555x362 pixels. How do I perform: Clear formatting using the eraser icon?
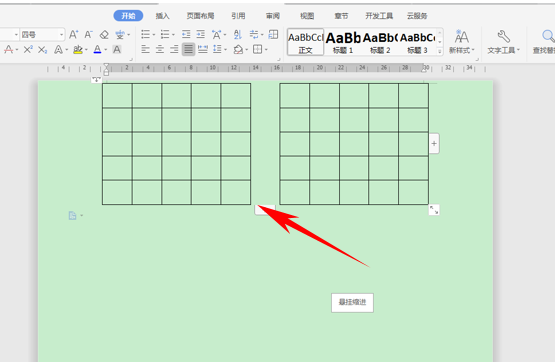[x=104, y=35]
